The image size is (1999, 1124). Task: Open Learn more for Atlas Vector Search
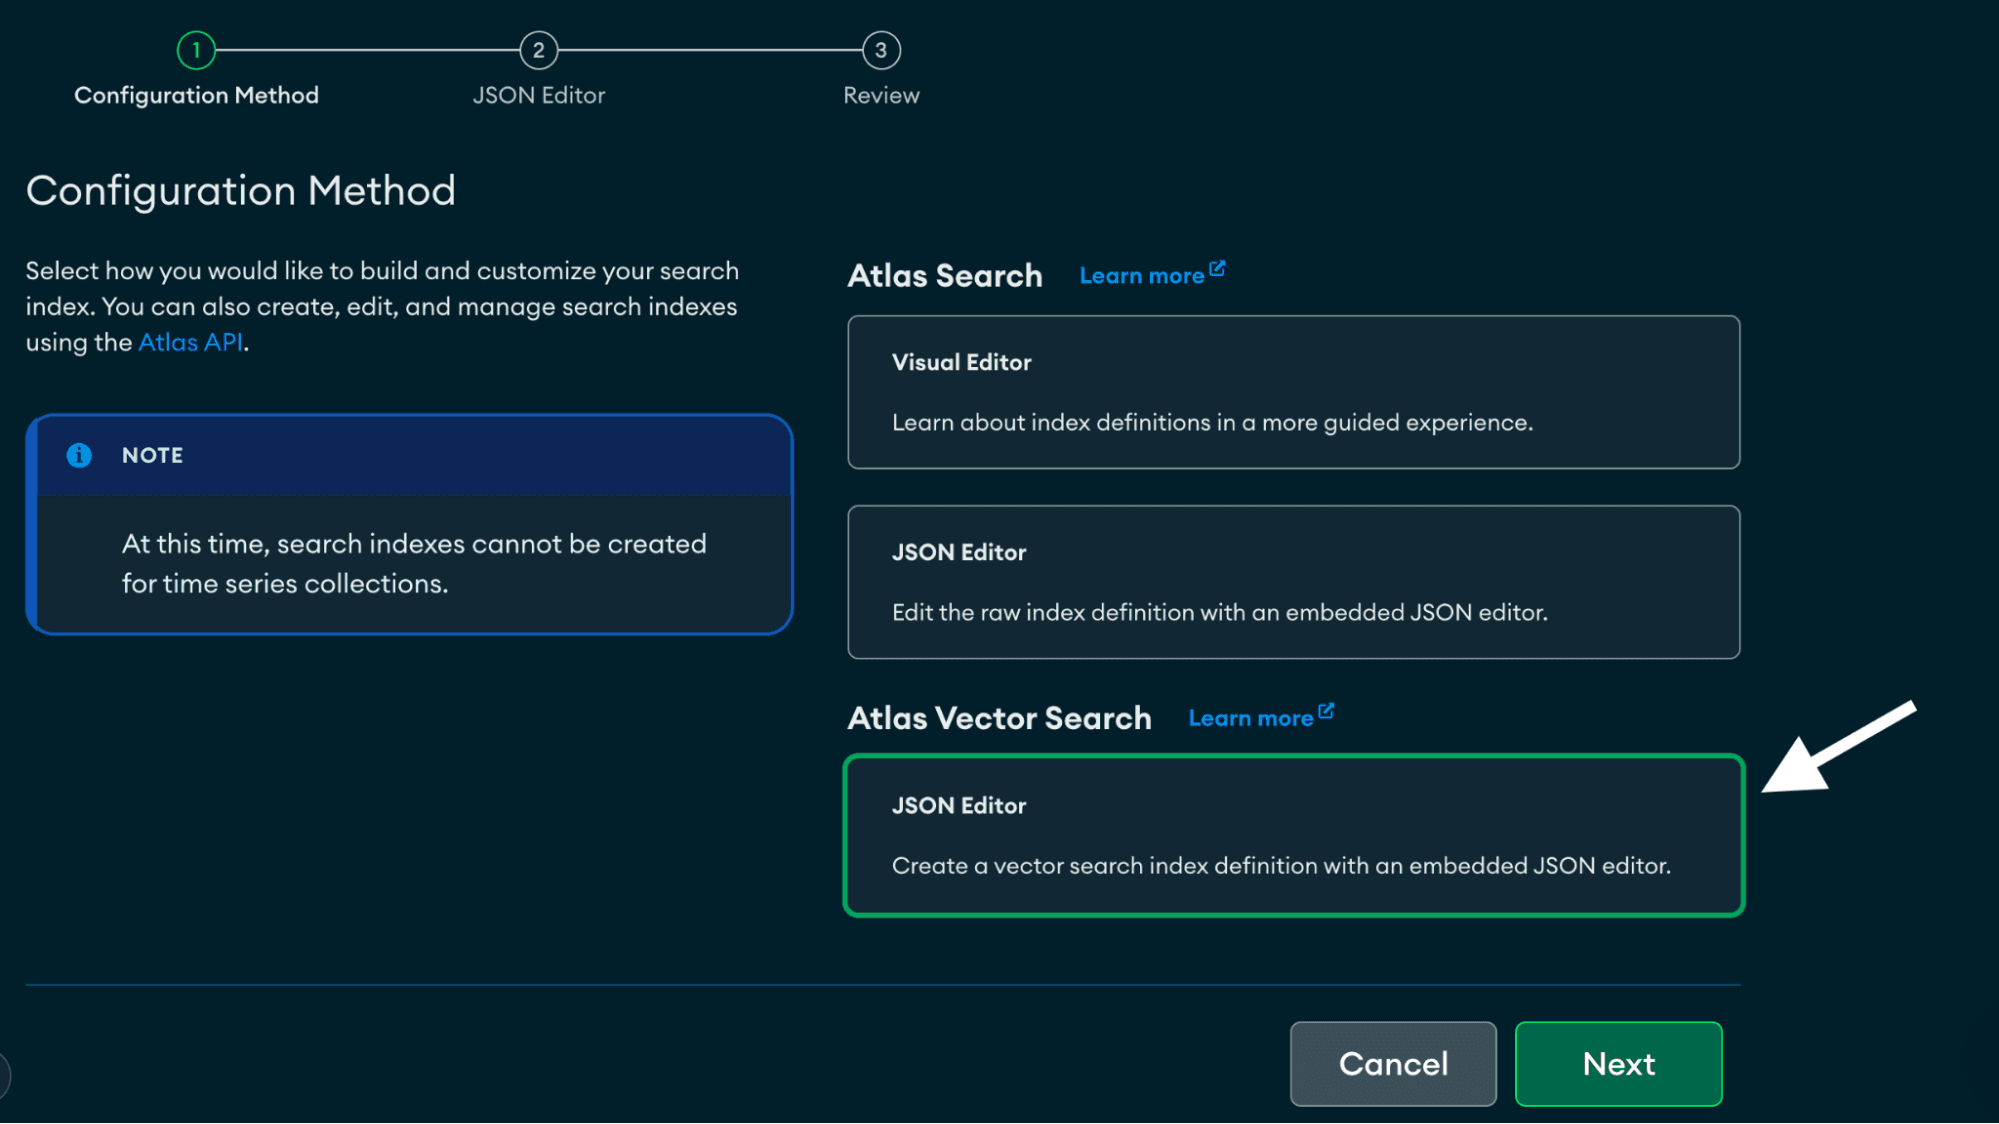click(x=1250, y=718)
